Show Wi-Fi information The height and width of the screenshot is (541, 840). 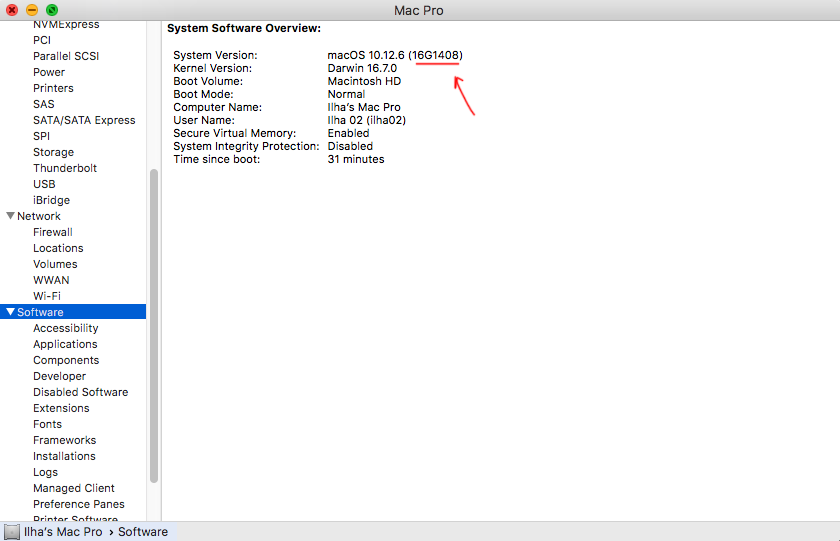(47, 296)
